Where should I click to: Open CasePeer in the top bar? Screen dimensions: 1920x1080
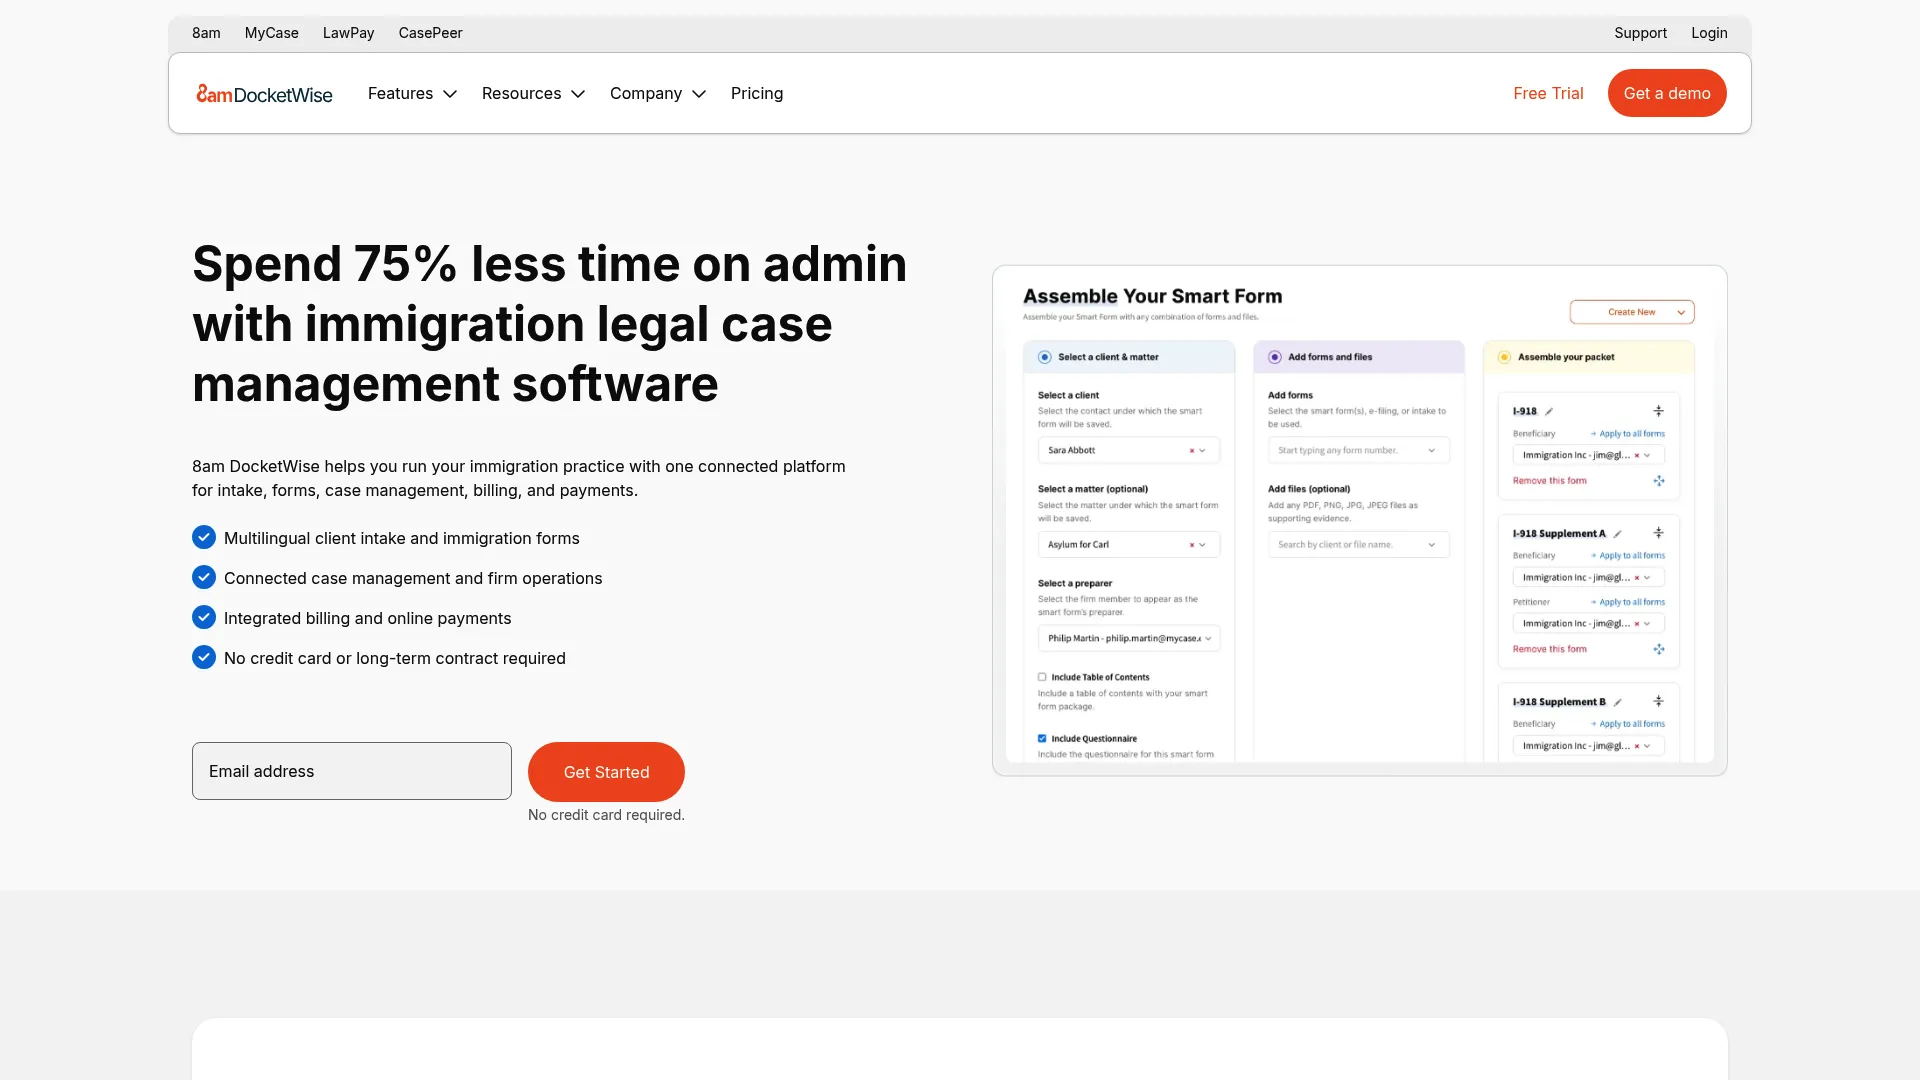pos(430,33)
